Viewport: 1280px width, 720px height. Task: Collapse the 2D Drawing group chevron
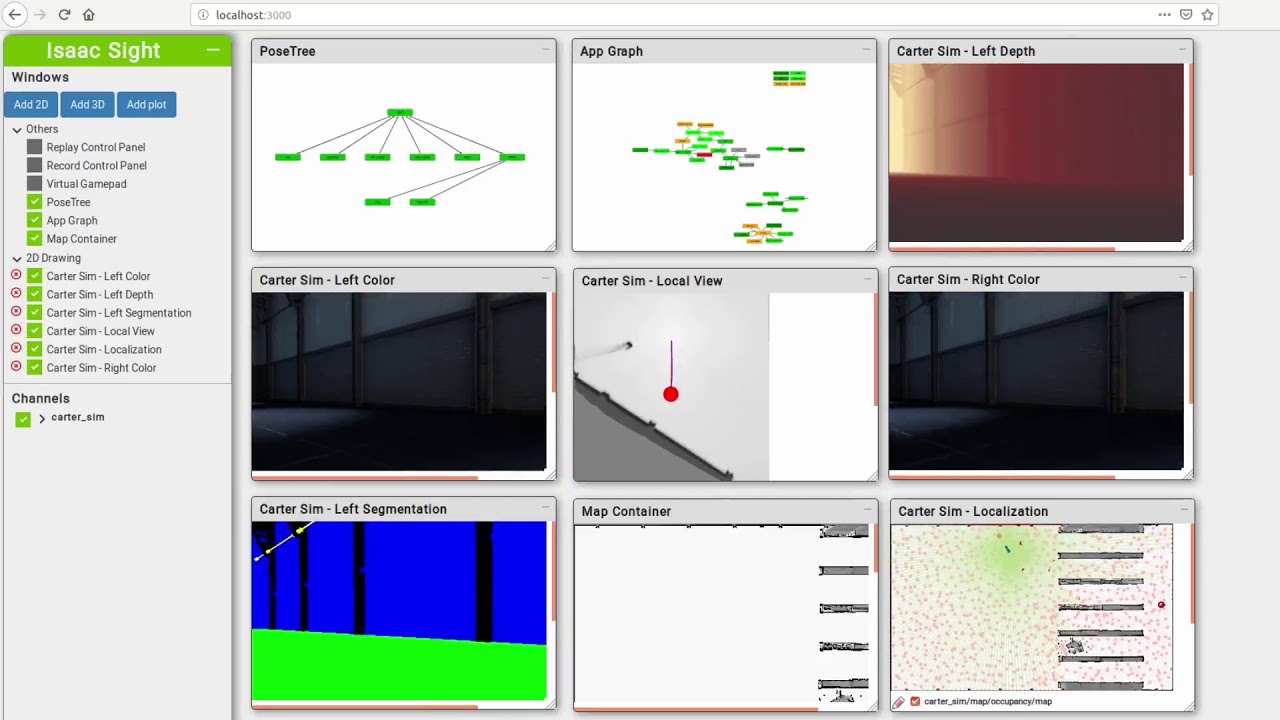(17, 258)
